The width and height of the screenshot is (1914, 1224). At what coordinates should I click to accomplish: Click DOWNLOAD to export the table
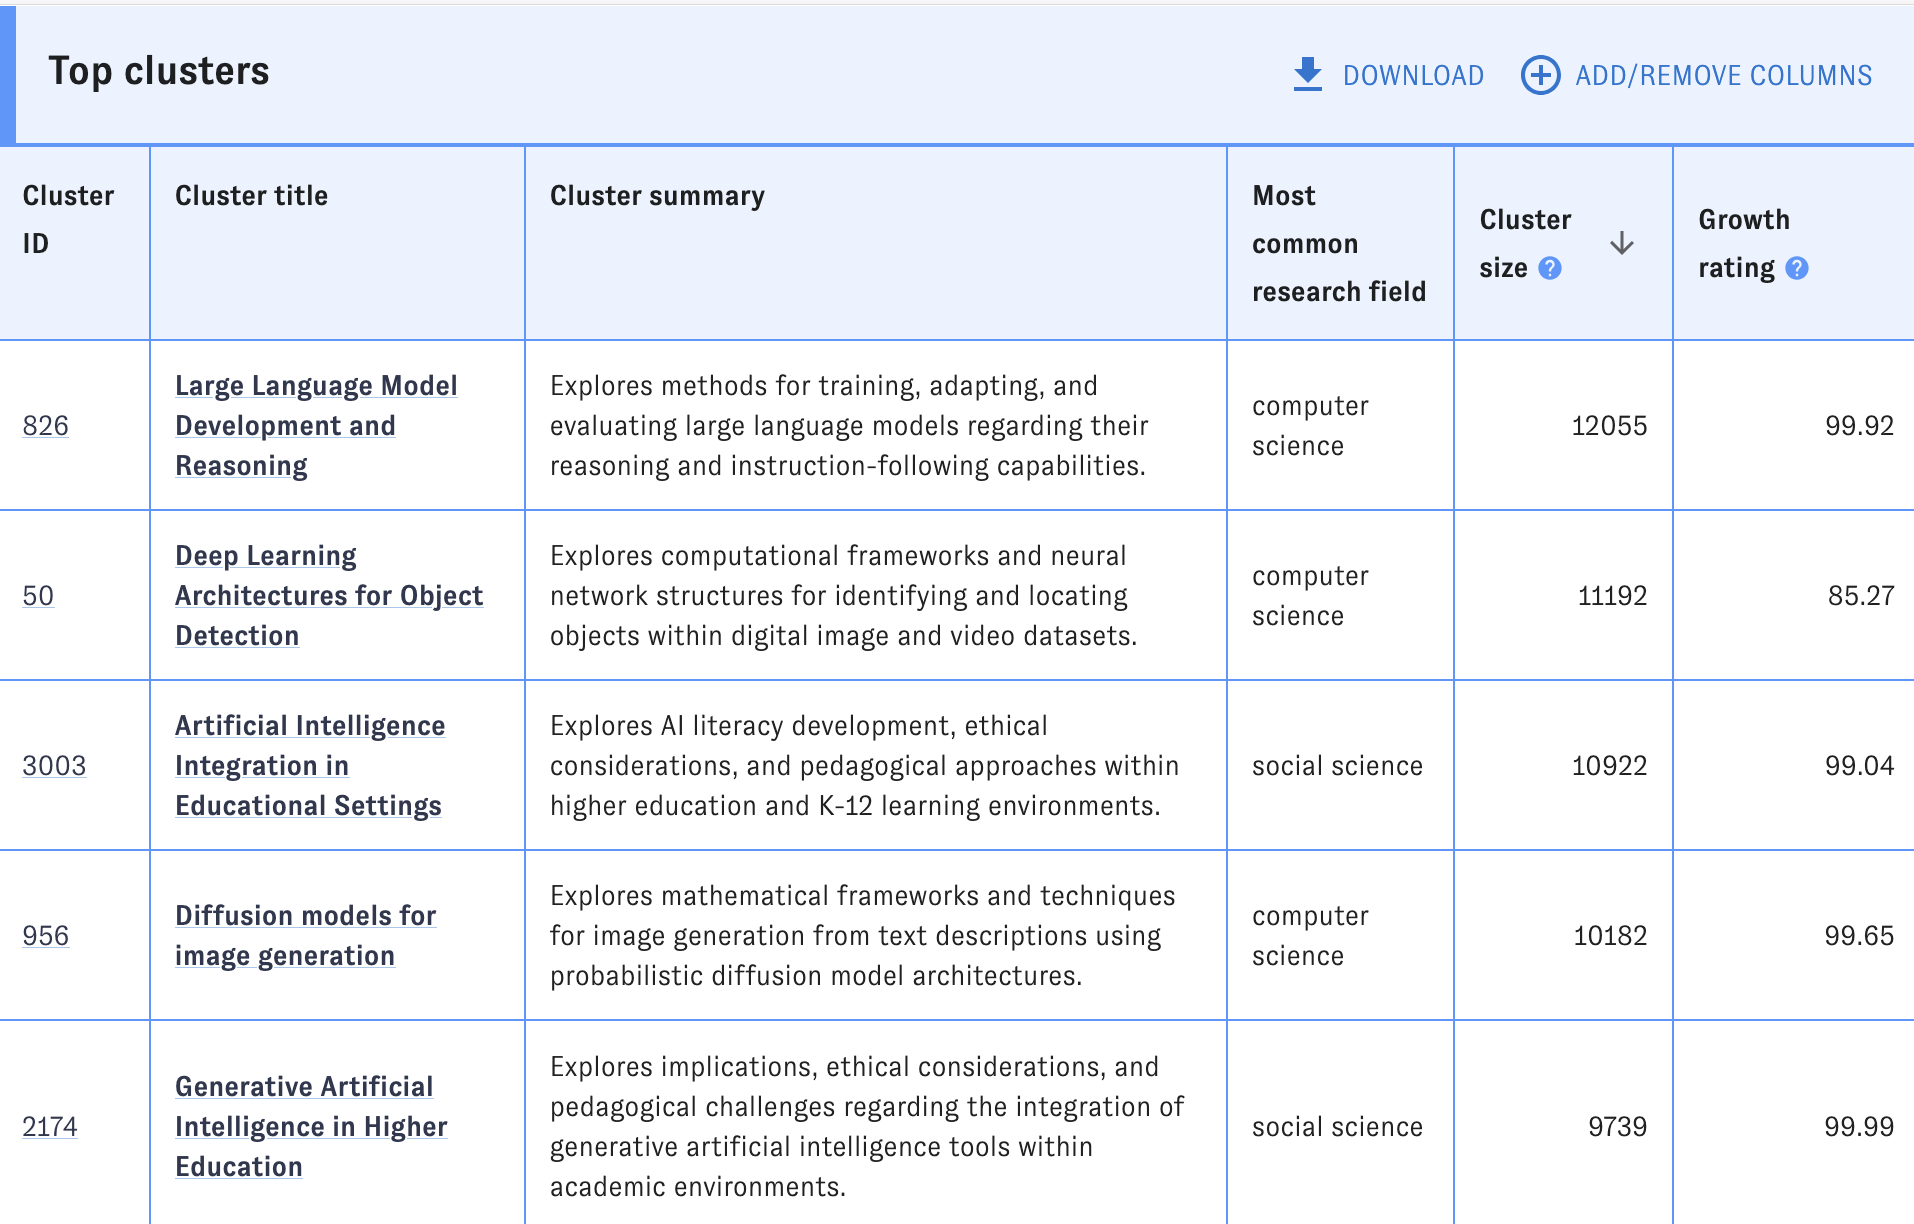(x=1414, y=75)
